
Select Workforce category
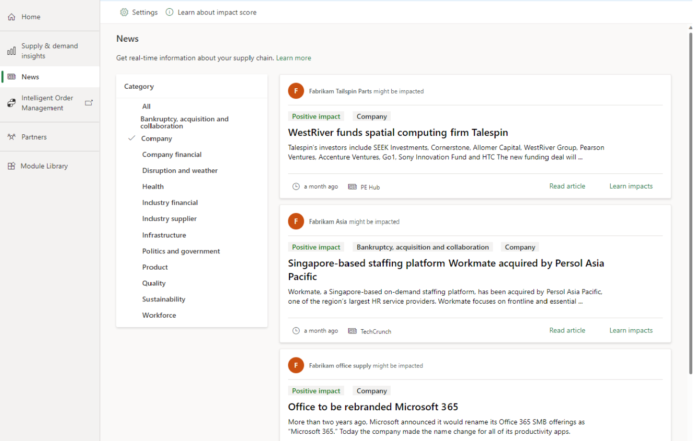pos(159,315)
